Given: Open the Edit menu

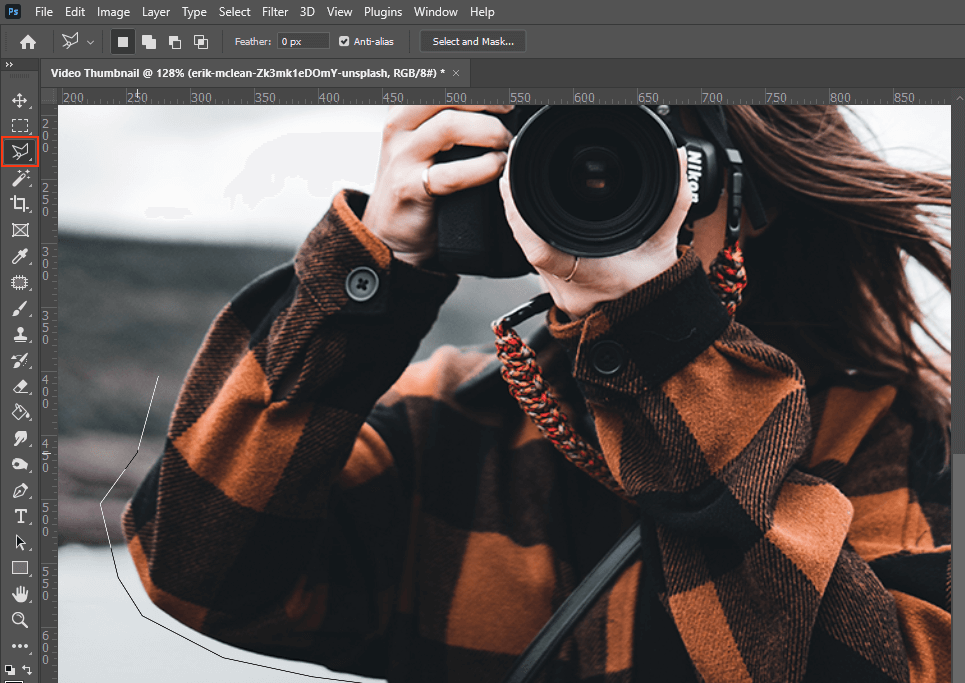Looking at the screenshot, I should [75, 12].
